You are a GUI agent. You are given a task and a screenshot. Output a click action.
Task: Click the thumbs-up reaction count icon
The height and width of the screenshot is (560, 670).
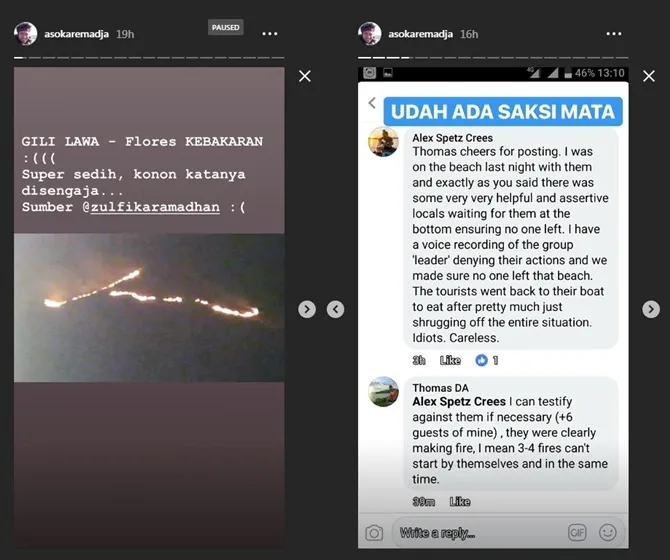pos(481,361)
